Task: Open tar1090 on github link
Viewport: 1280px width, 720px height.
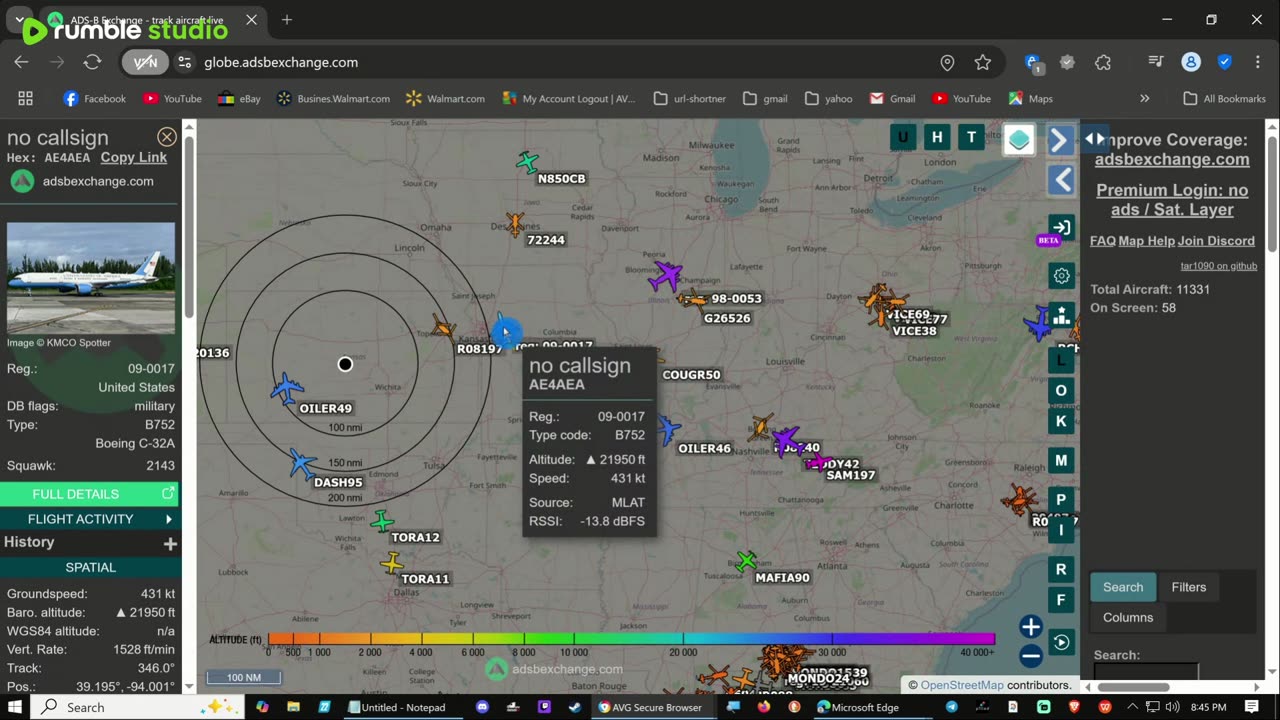Action: click(1219, 266)
